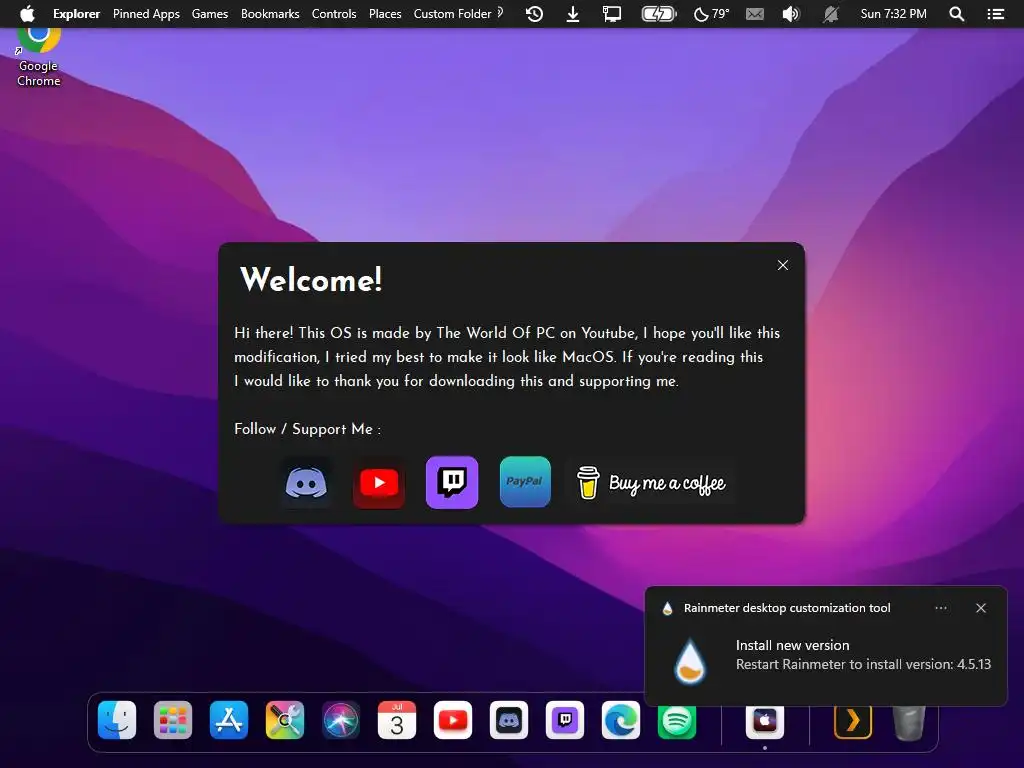
Task: Open Spotify from the dock
Action: 677,722
